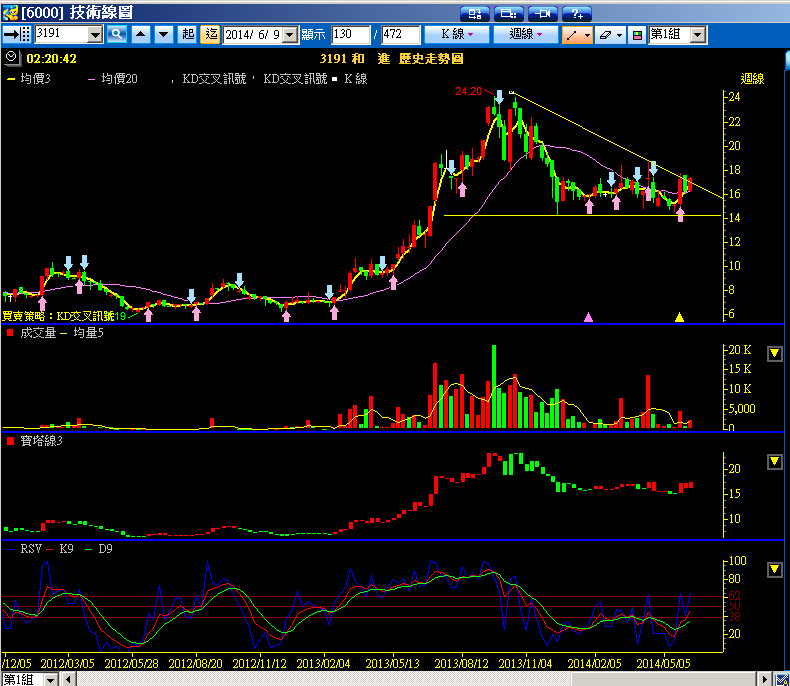The image size is (790, 686).
Task: Click the link-window icon in title bar
Action: (543, 14)
